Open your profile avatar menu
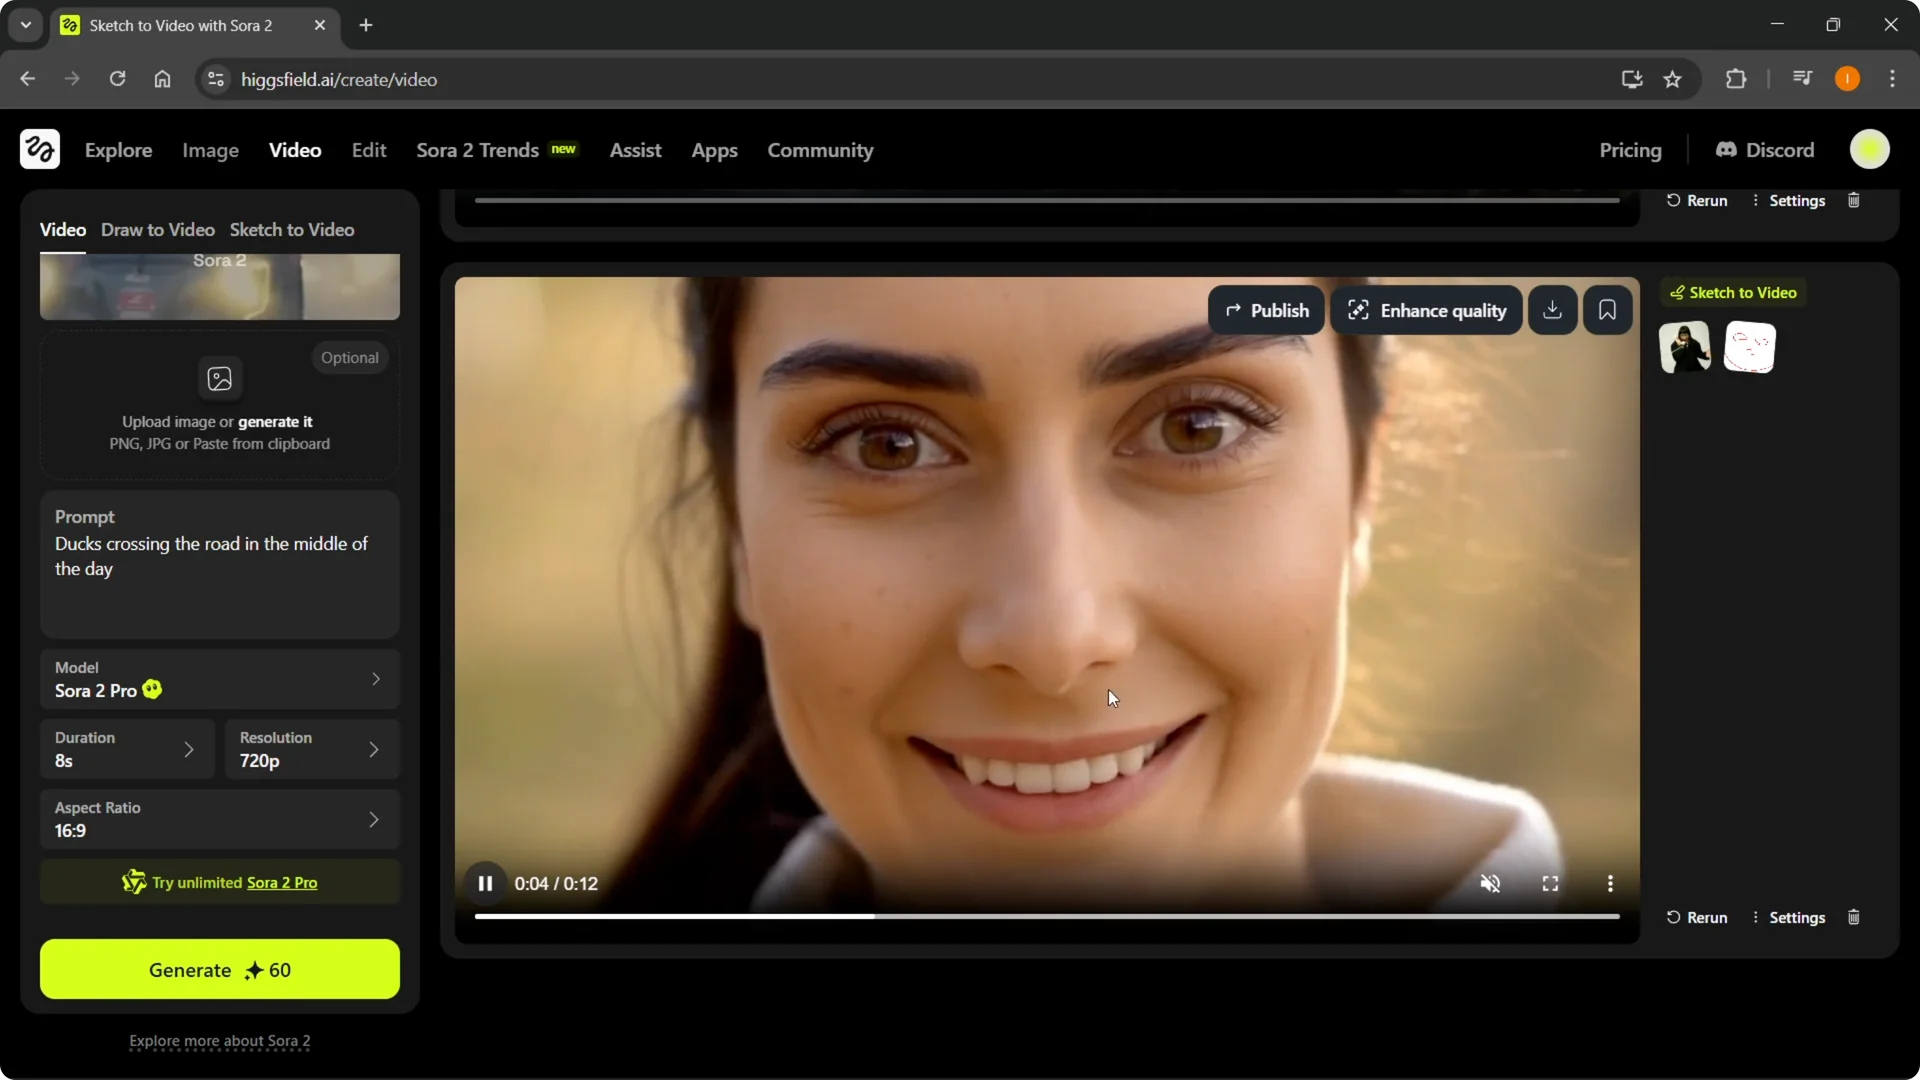1920x1080 pixels. [x=1870, y=149]
